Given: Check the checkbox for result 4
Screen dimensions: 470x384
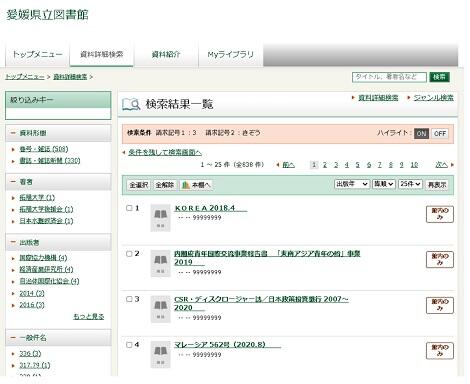Looking at the screenshot, I should [x=129, y=345].
